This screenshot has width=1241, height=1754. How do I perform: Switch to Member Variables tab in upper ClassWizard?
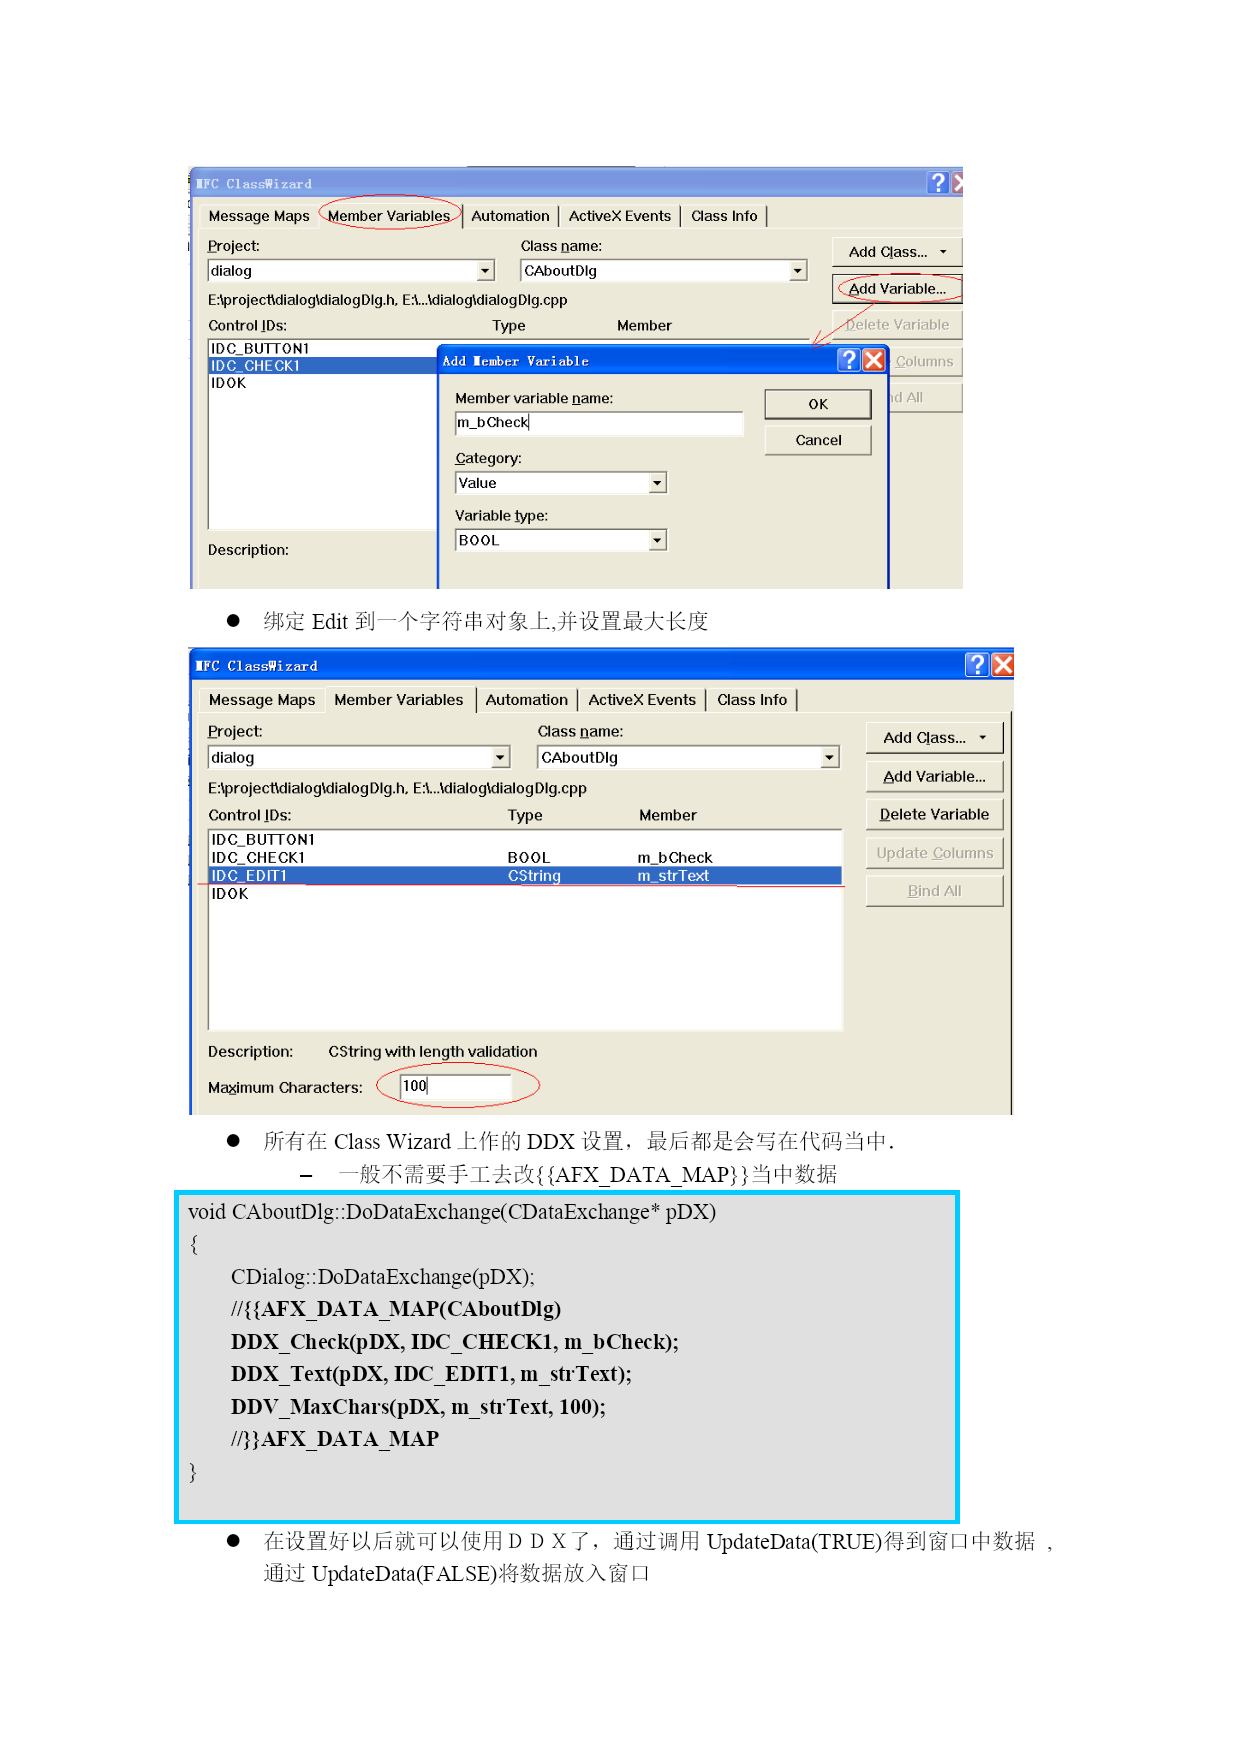[x=389, y=216]
